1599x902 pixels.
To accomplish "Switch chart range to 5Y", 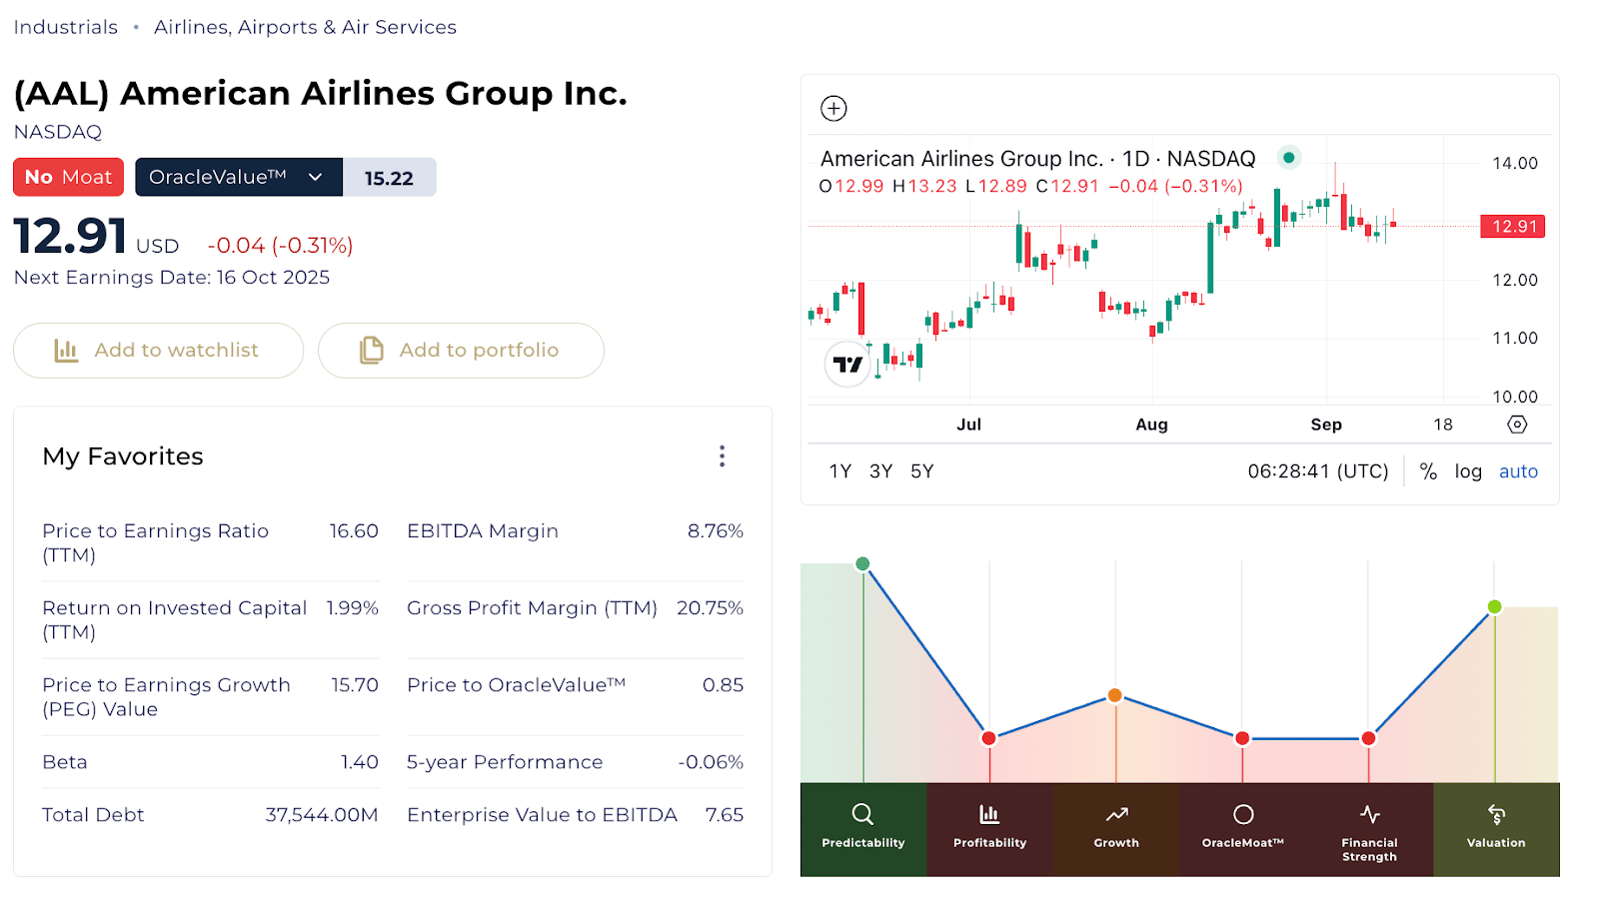I will click(x=921, y=472).
